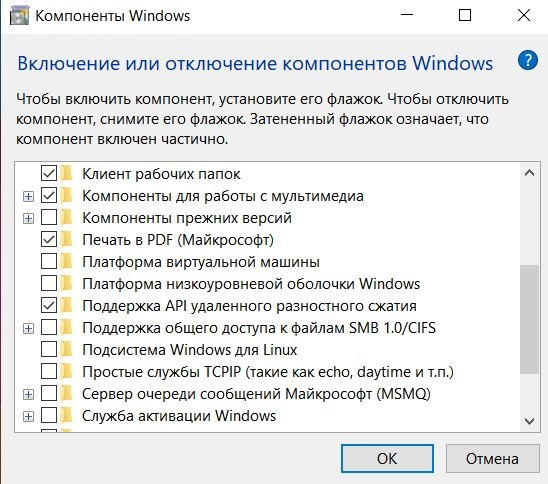Check the Платформа виртуальной машины box
548x484 pixels.
(x=49, y=261)
